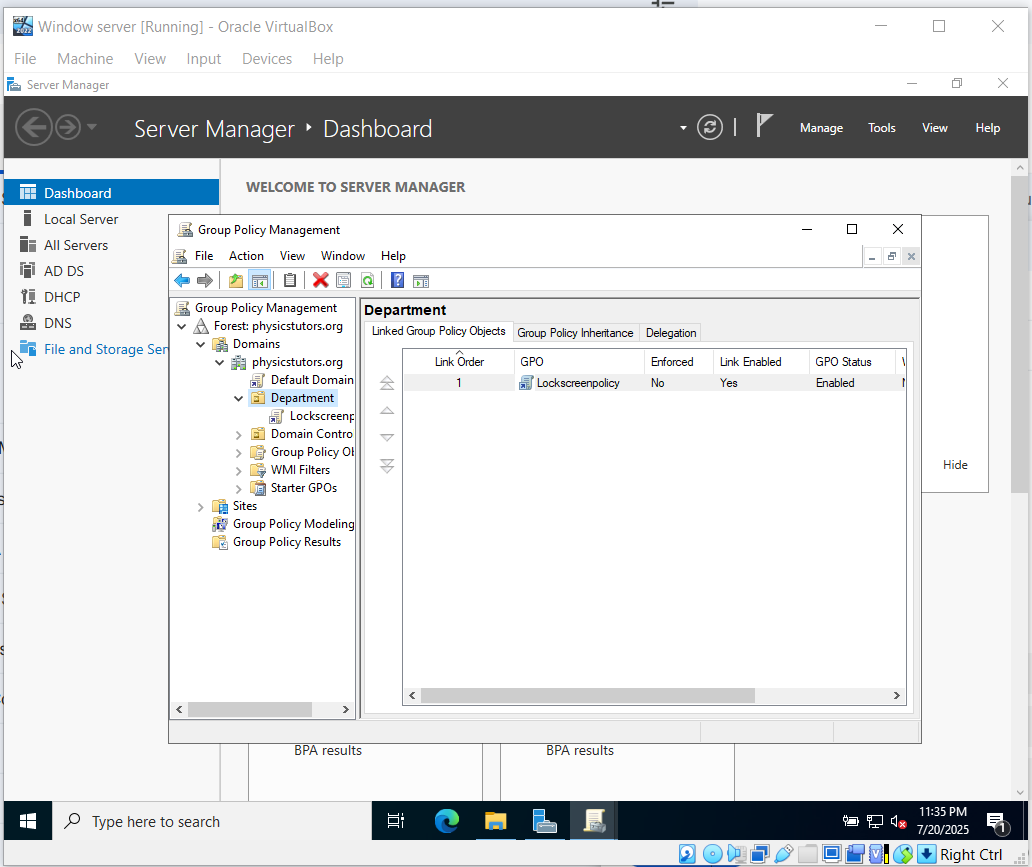Expand the Domain Controllers node
Screen dimensions: 1032x867
(239, 434)
